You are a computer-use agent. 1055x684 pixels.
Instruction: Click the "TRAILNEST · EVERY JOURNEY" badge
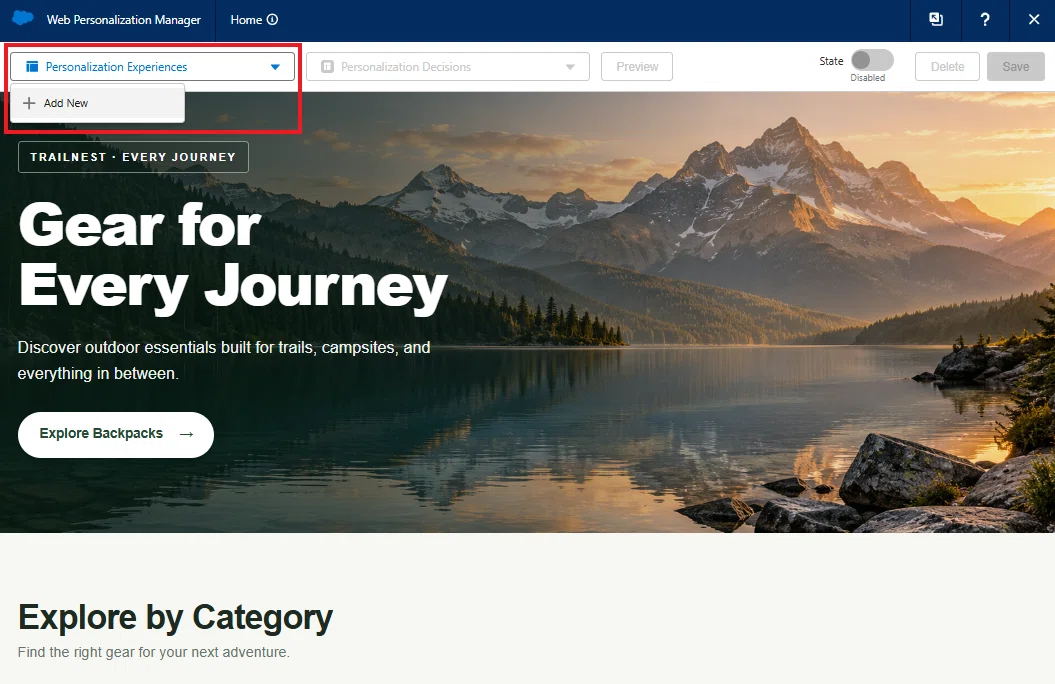(x=133, y=157)
